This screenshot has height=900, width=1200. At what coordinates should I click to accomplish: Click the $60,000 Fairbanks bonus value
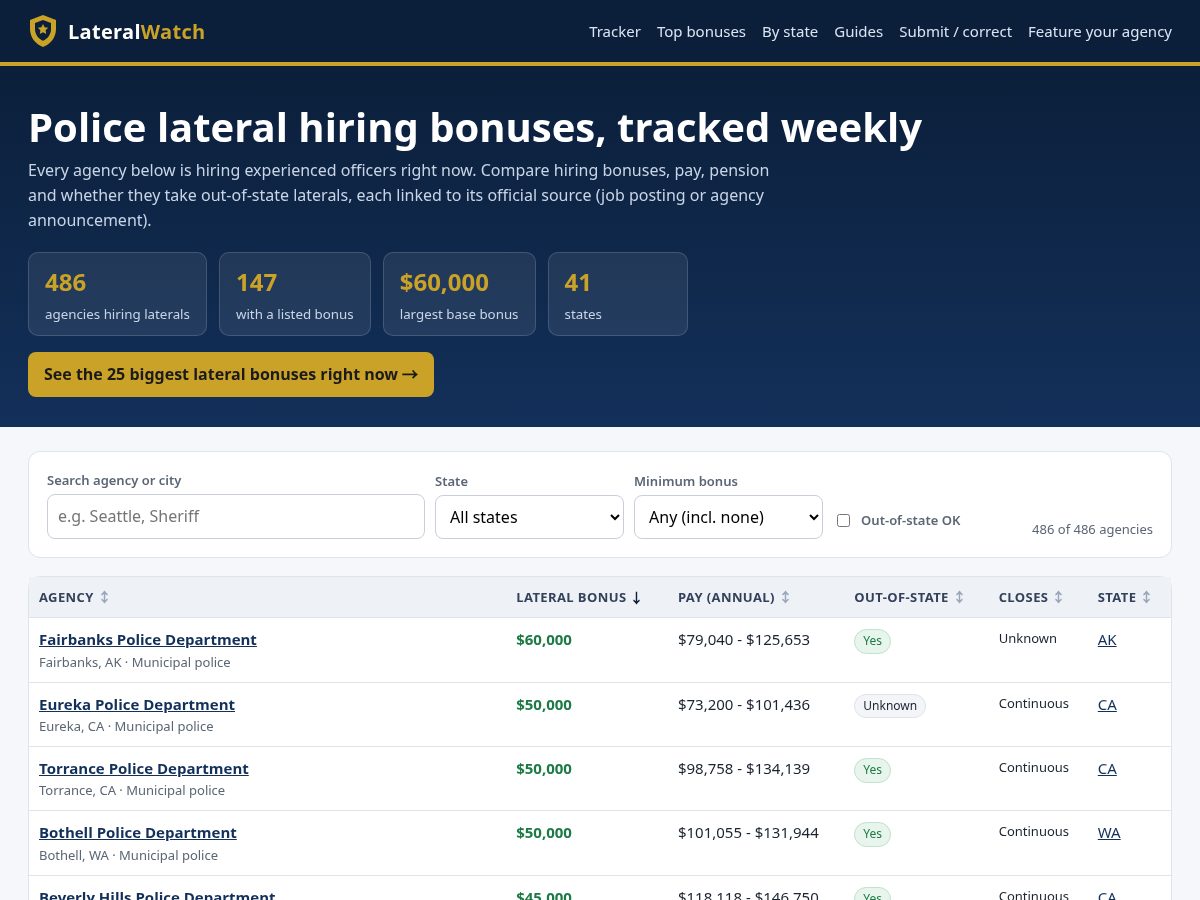(544, 639)
